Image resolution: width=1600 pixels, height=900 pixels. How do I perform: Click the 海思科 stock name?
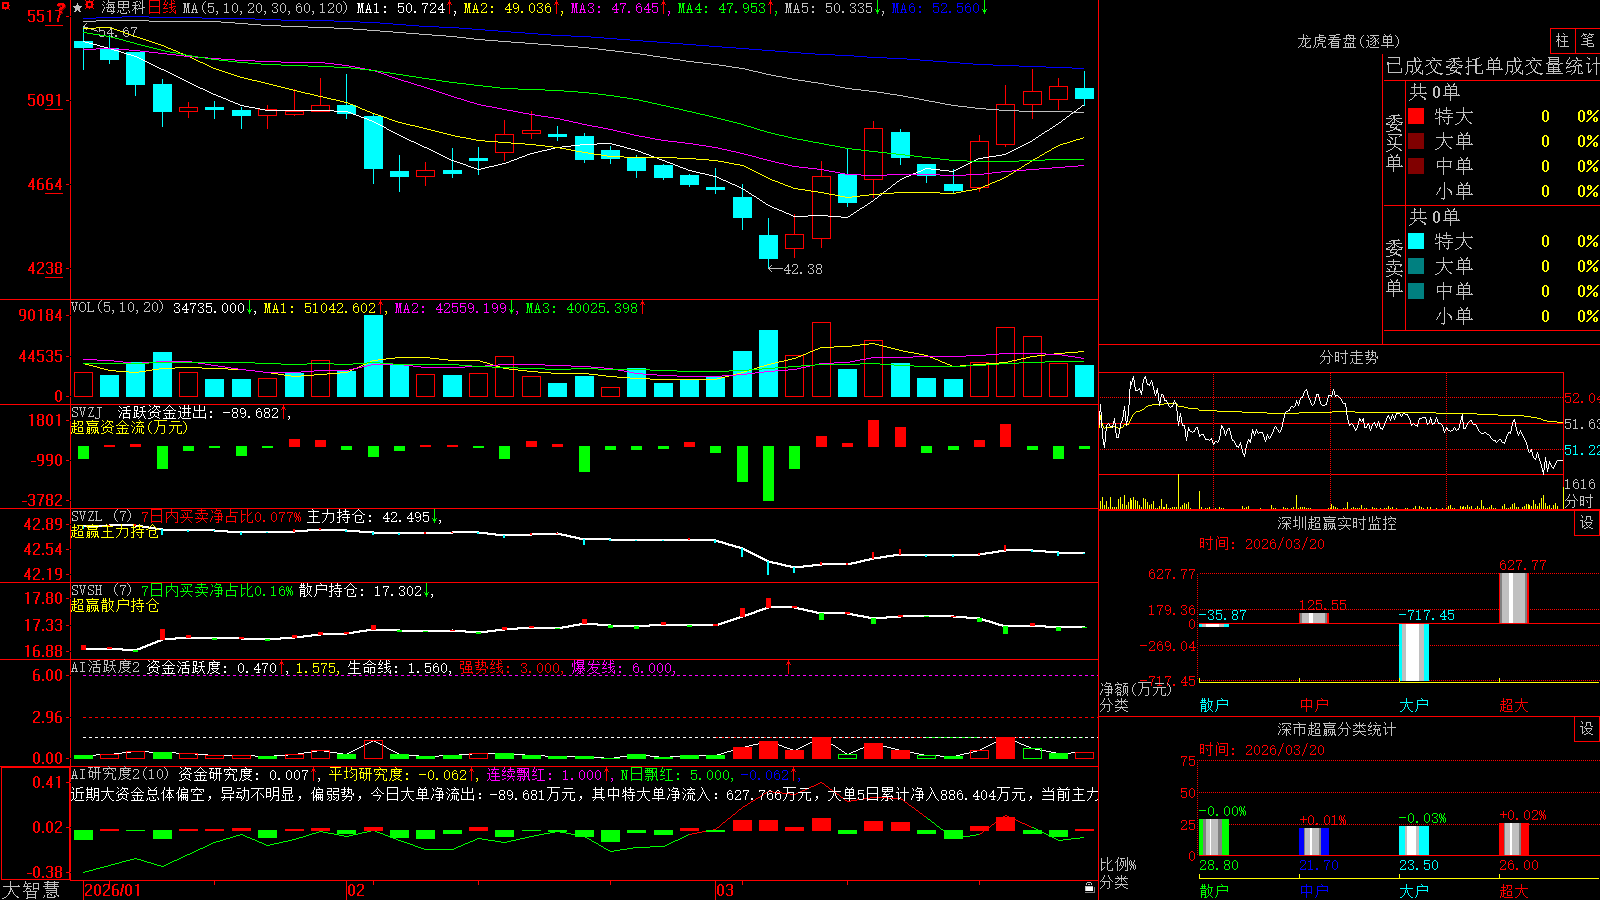click(122, 8)
